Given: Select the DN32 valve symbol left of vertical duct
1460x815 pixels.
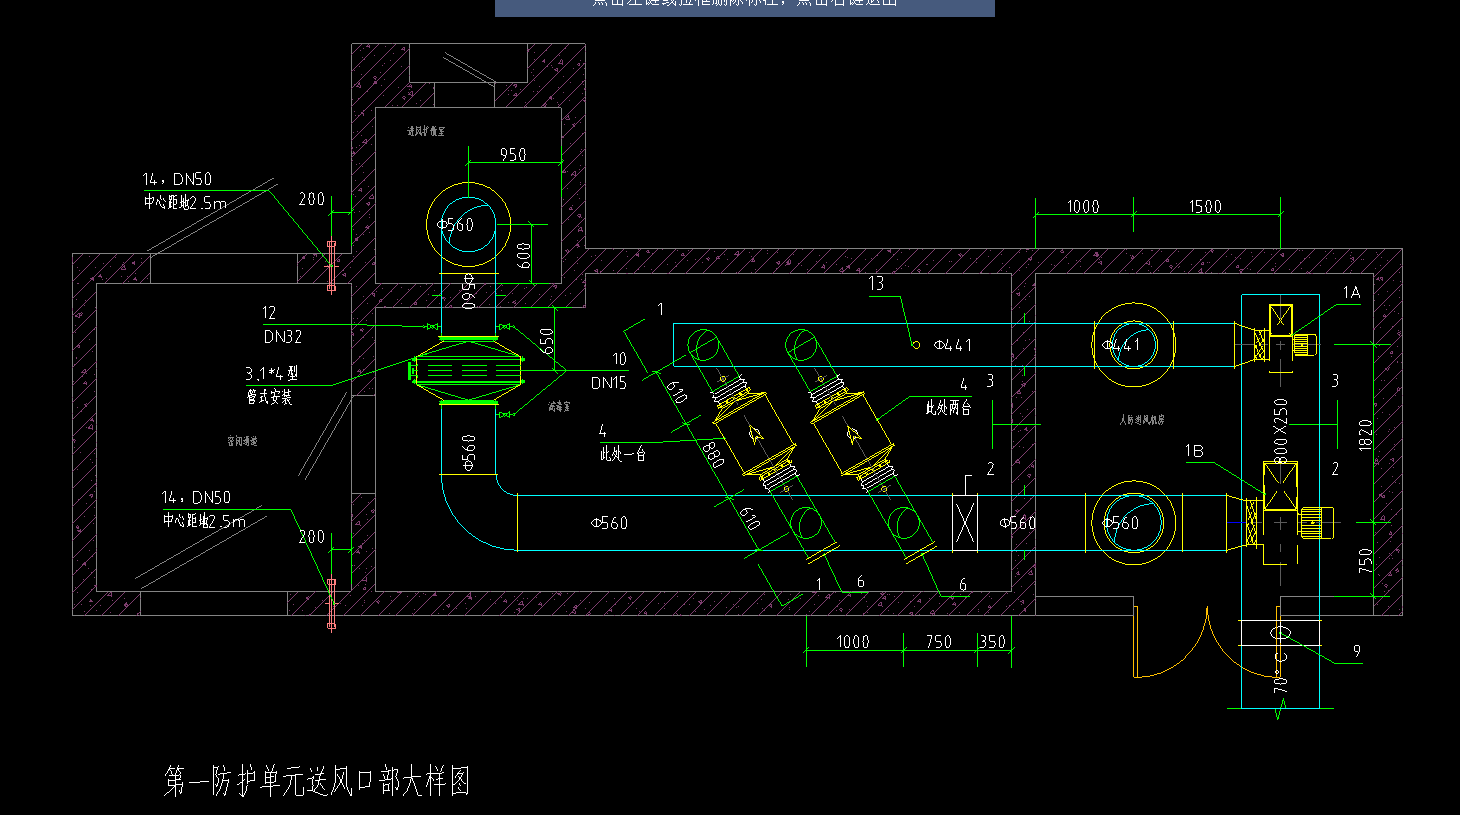Looking at the screenshot, I should 432,327.
